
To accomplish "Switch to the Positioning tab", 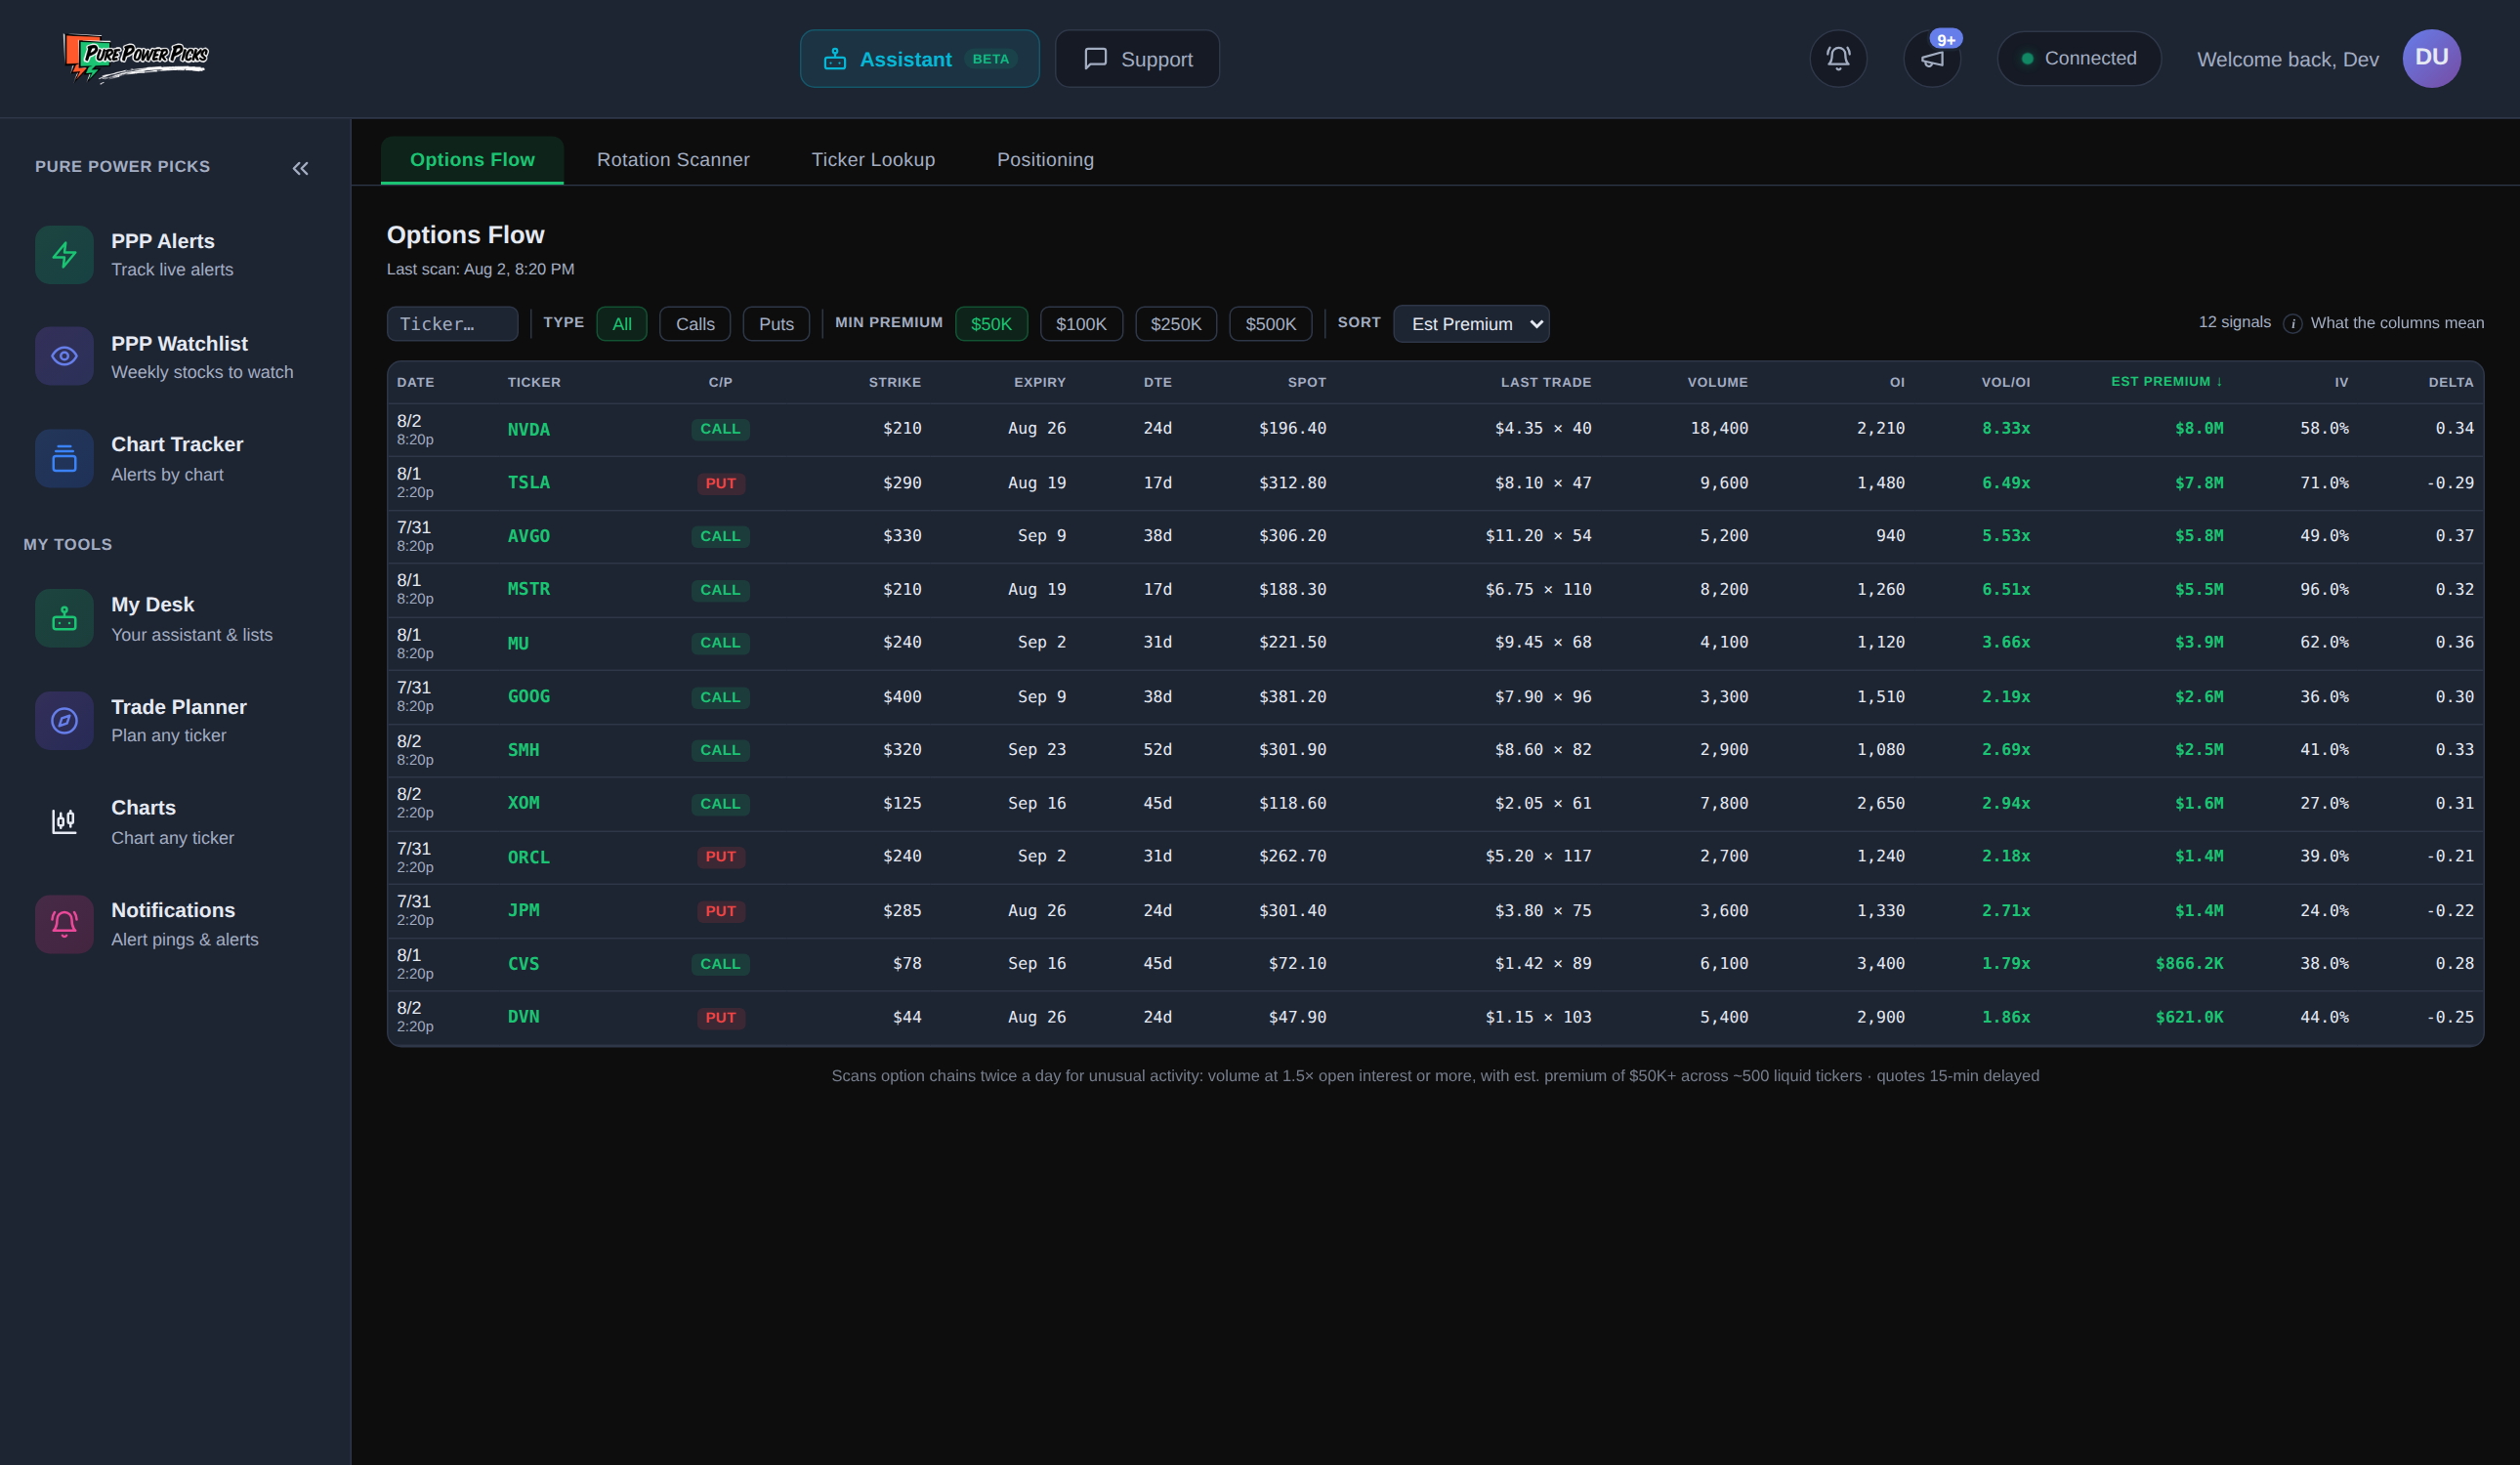I will (x=1045, y=160).
